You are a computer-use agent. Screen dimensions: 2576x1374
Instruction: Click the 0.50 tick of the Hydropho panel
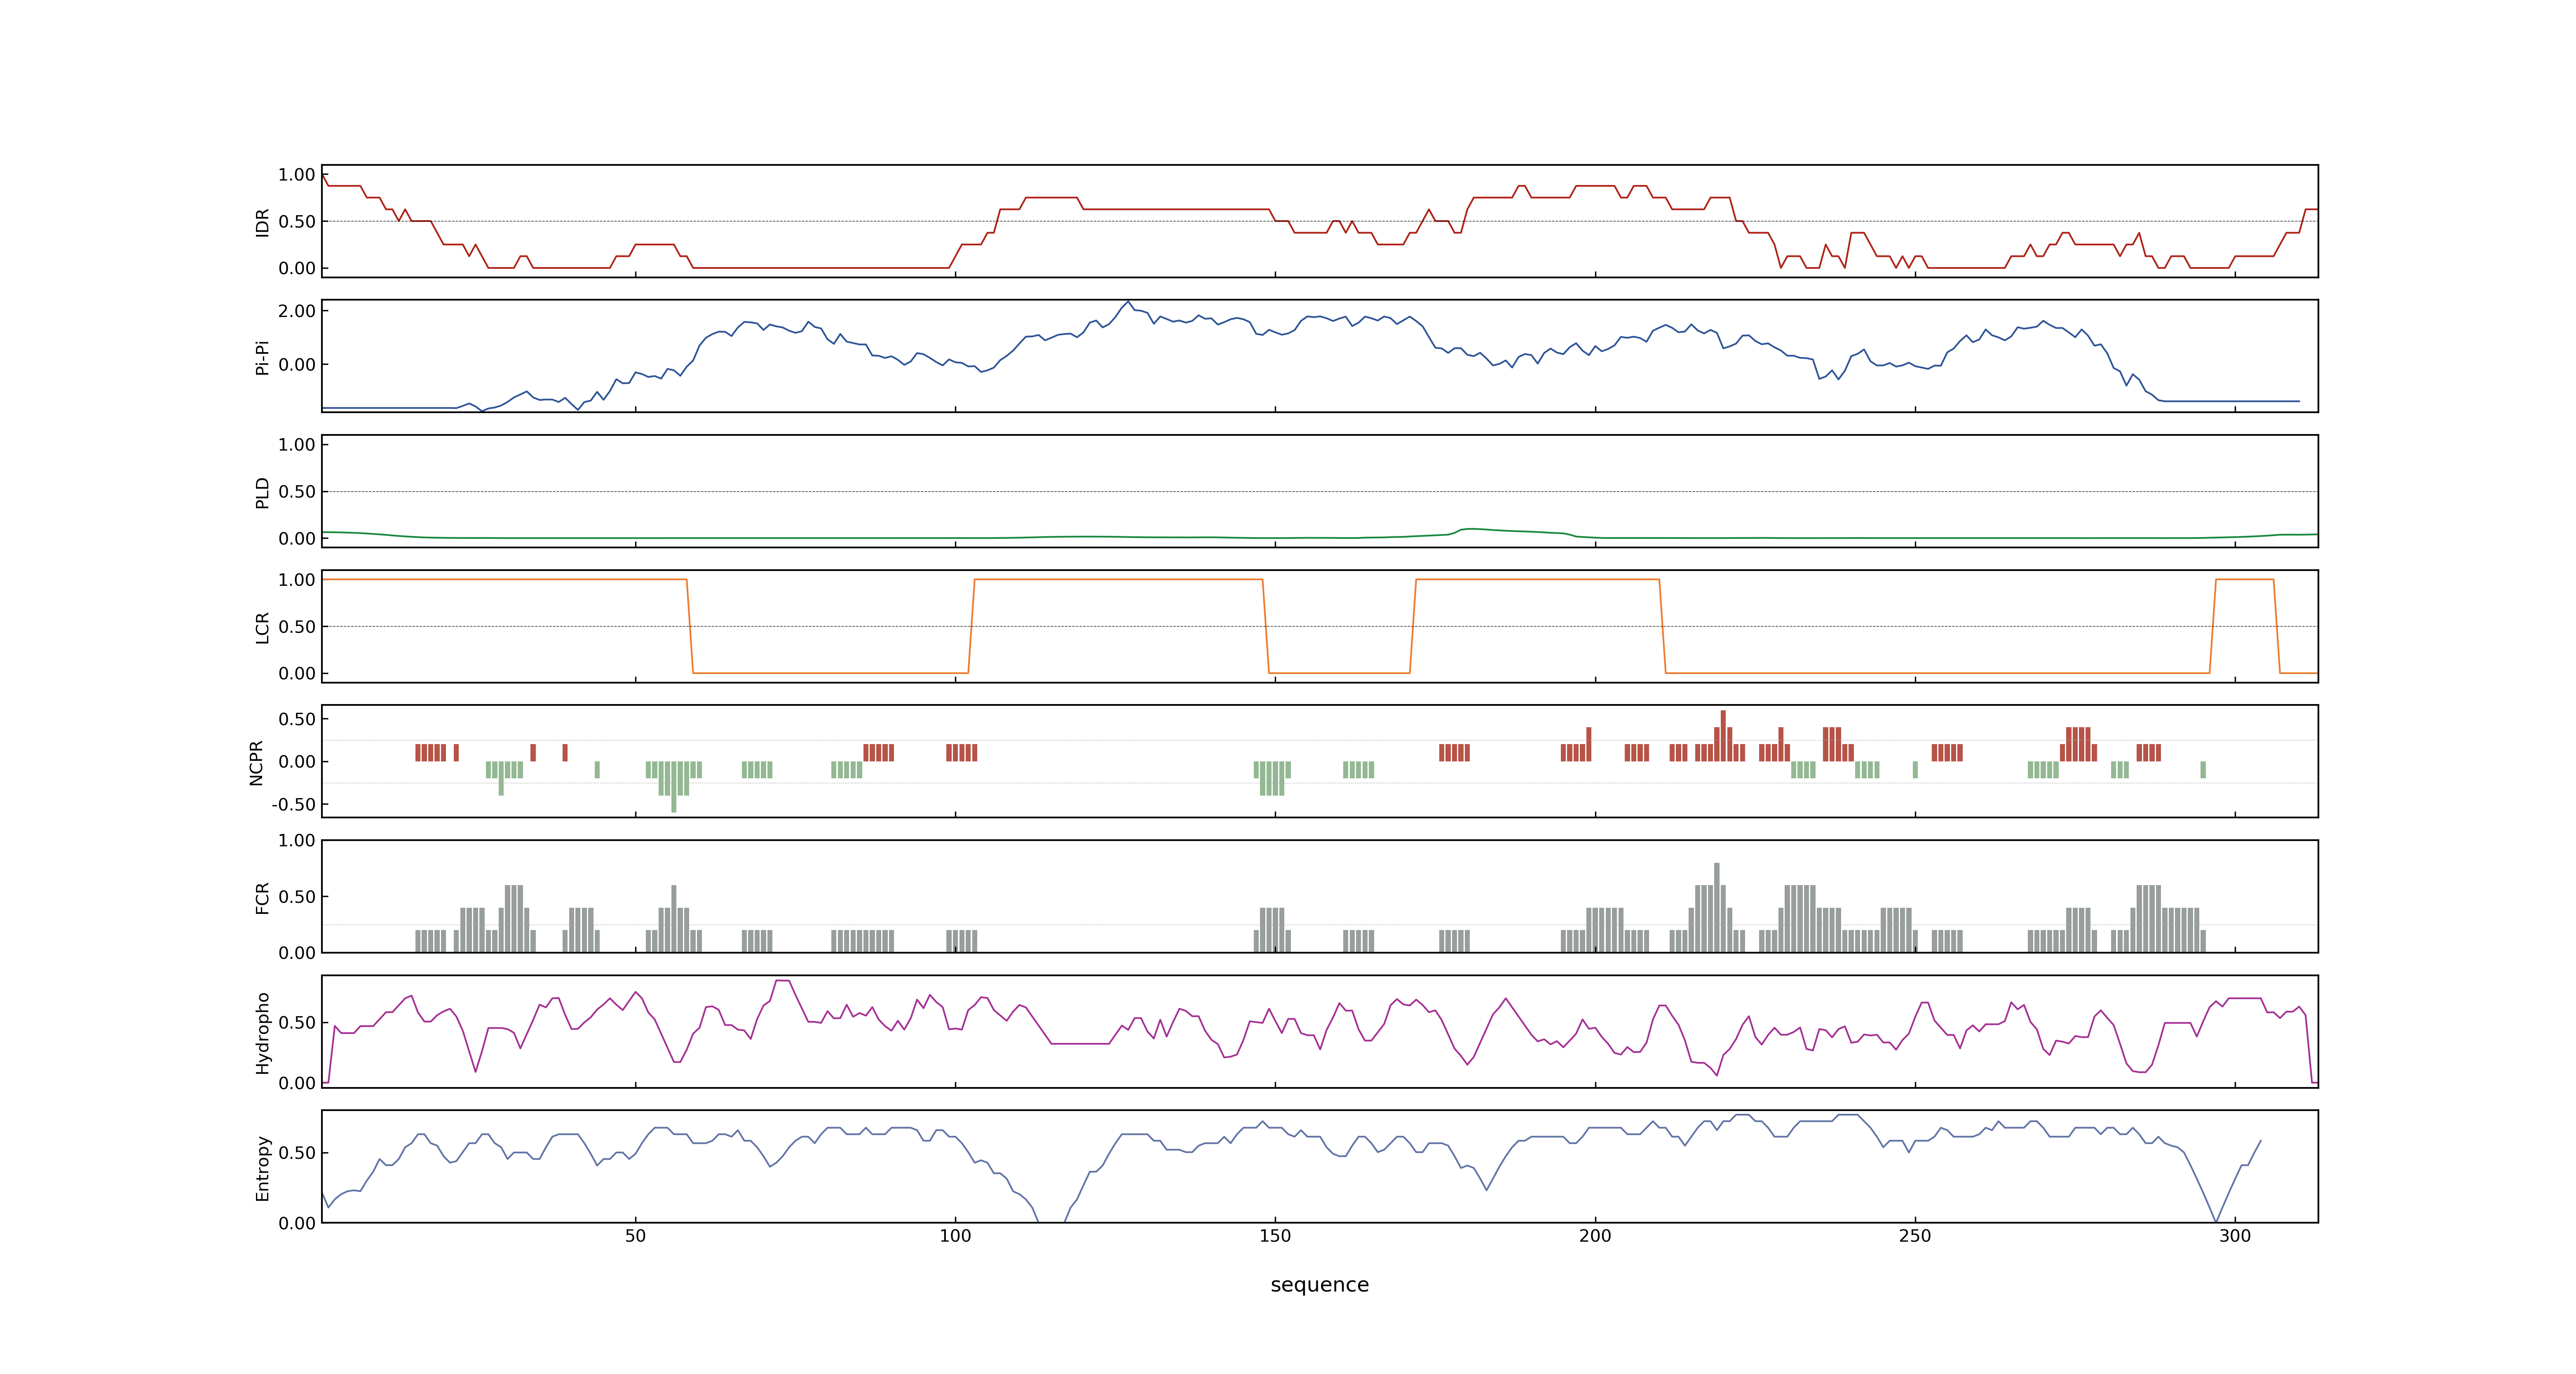point(297,1023)
